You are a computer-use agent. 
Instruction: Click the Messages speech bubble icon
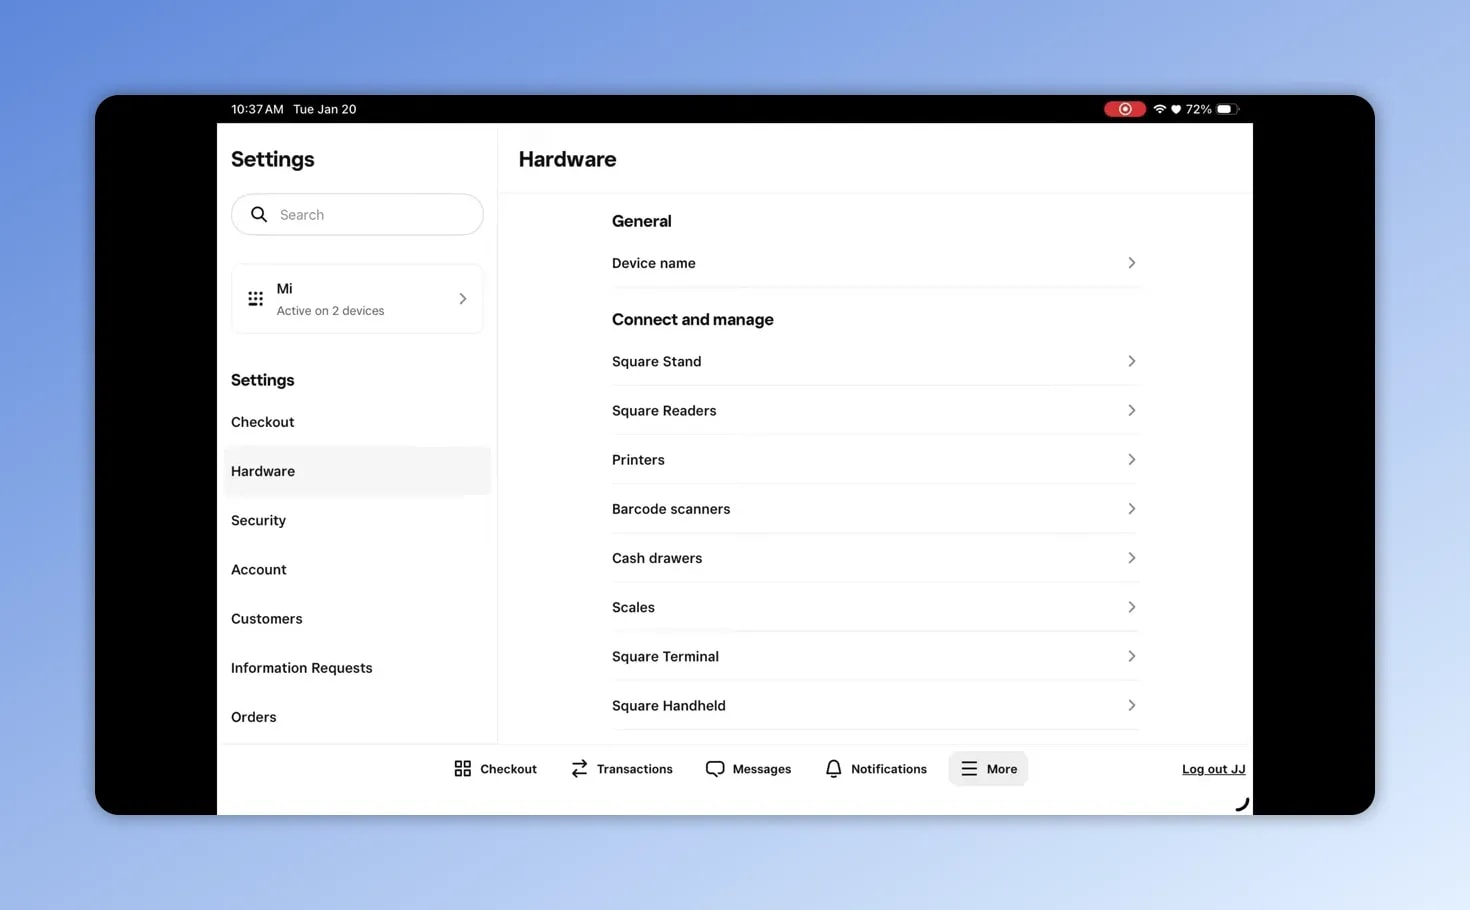coord(715,768)
